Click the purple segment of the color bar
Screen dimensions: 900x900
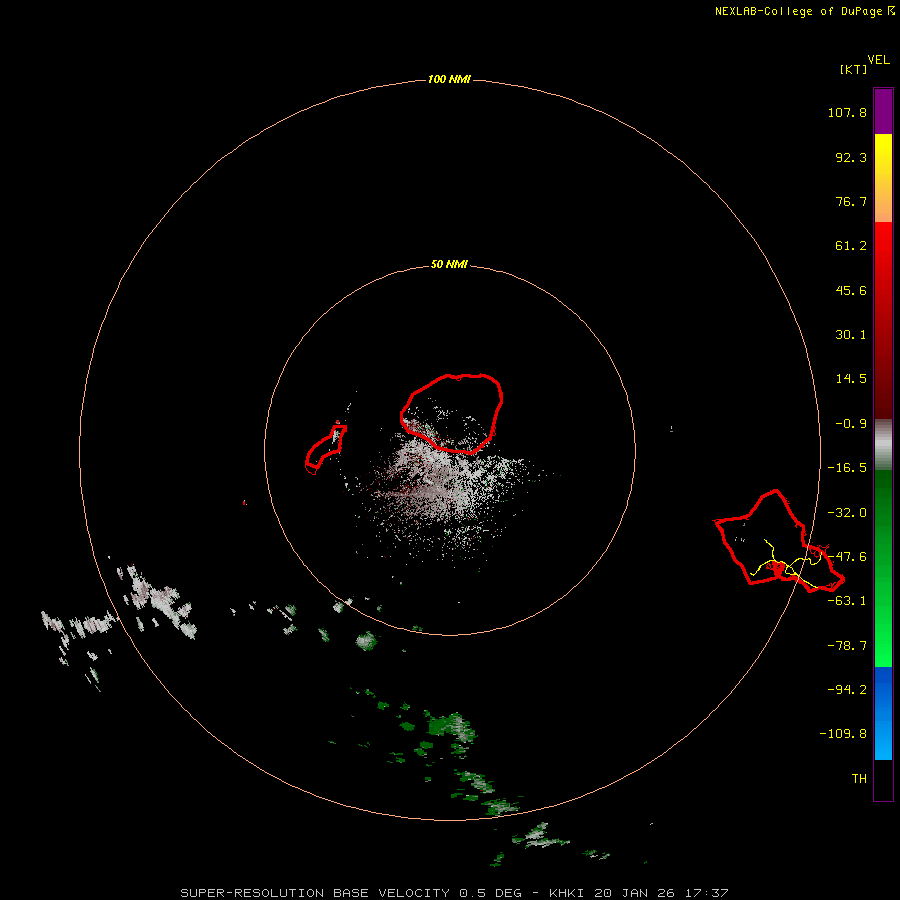click(883, 111)
